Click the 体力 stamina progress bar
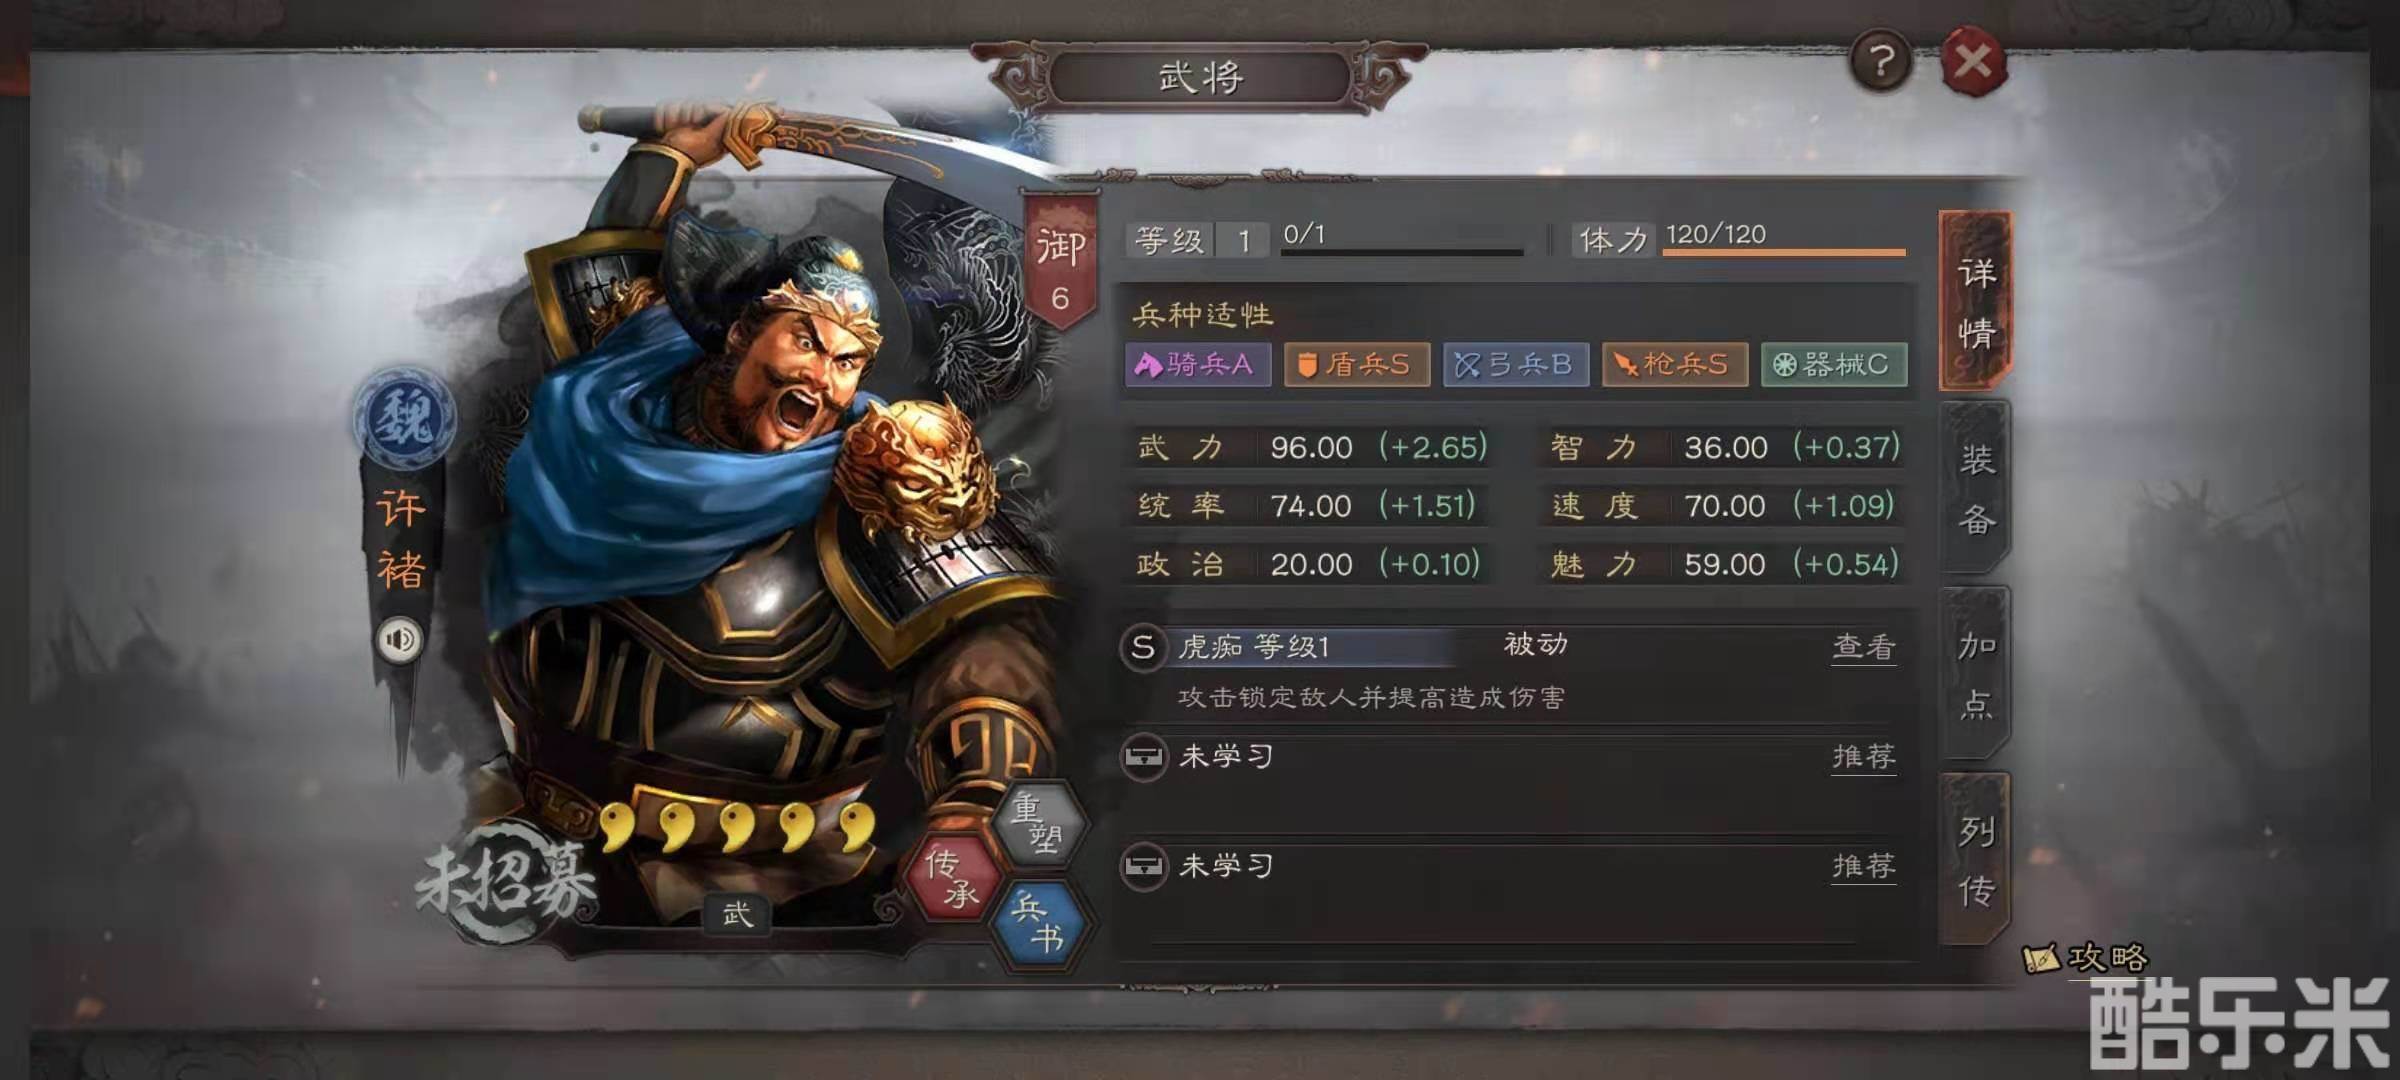The height and width of the screenshot is (1080, 2400). [x=1784, y=252]
